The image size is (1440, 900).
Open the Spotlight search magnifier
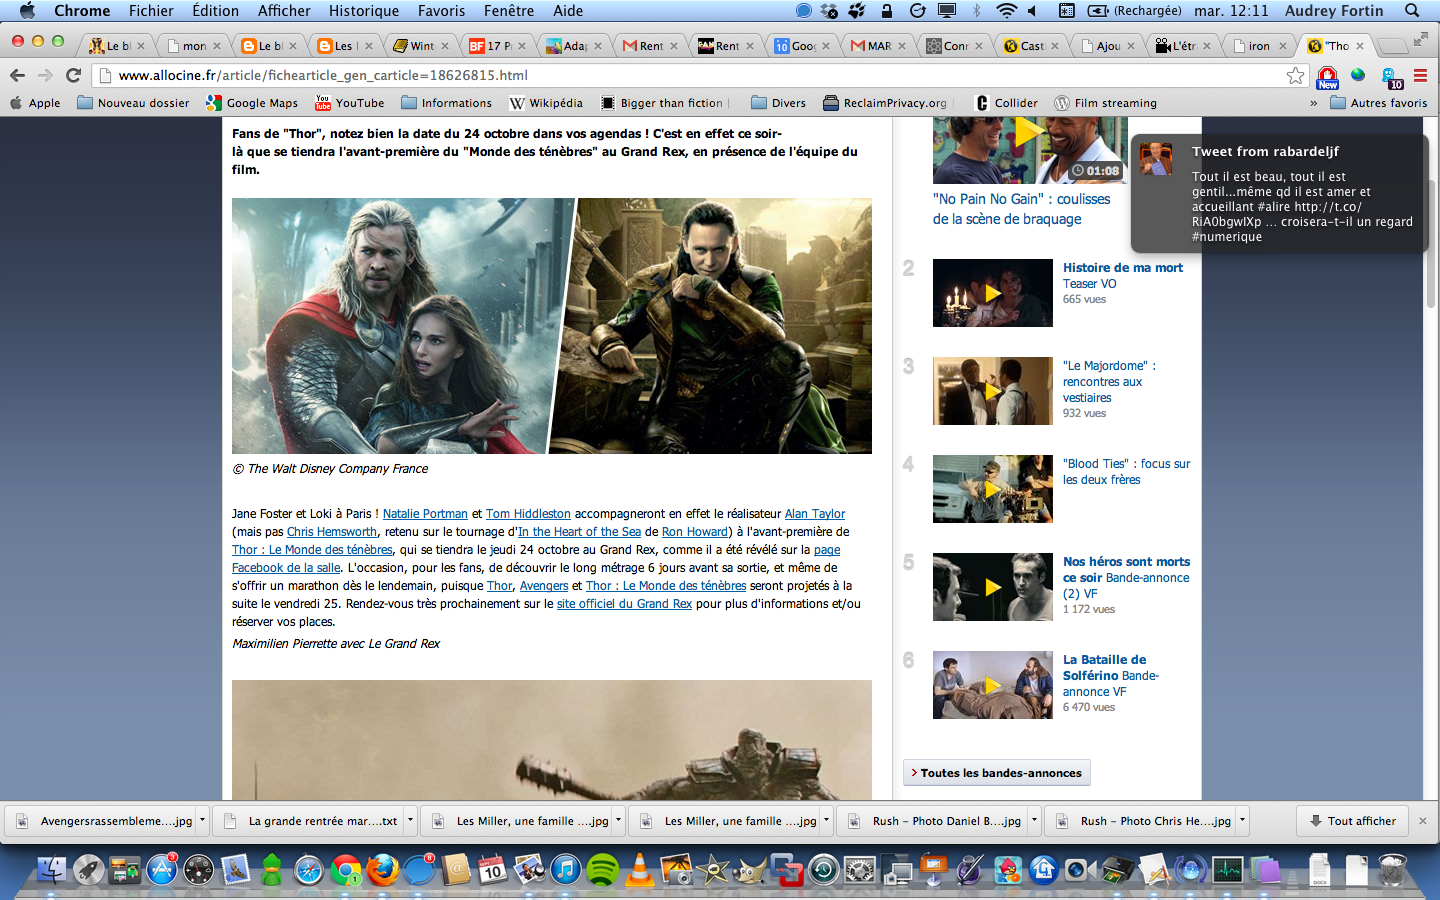pyautogui.click(x=1412, y=11)
